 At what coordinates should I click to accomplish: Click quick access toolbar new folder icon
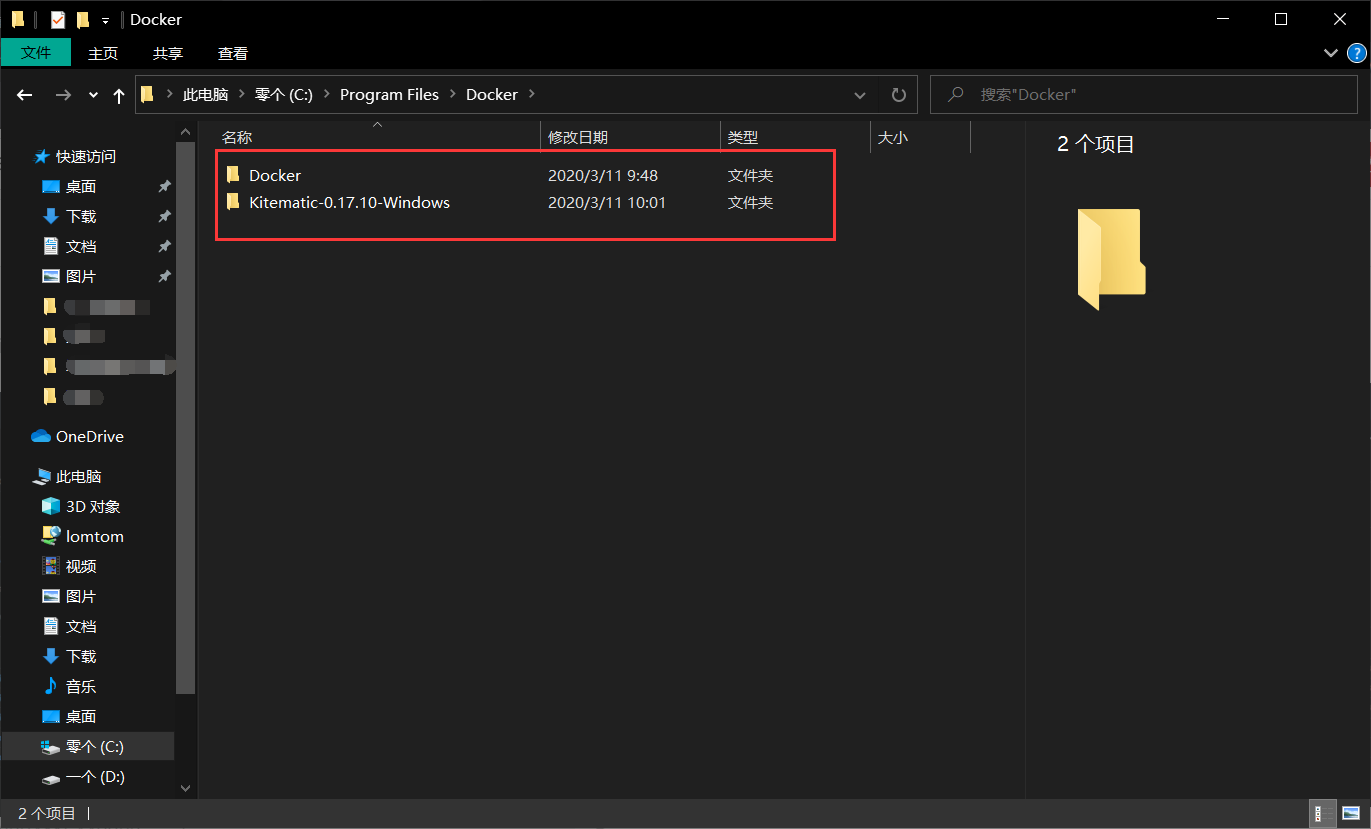pyautogui.click(x=83, y=19)
